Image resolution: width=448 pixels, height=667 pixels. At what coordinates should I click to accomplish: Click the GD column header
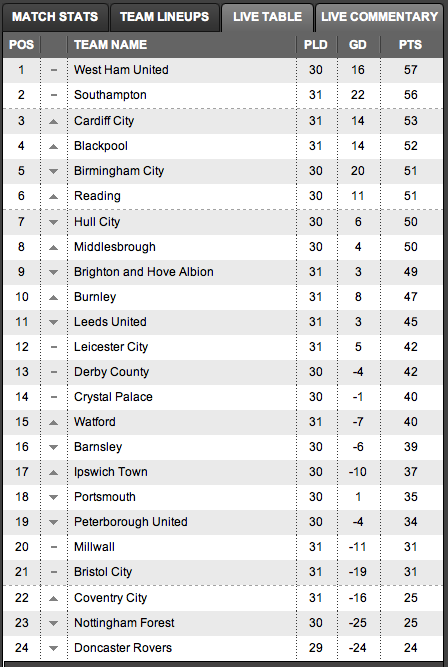pyautogui.click(x=358, y=45)
